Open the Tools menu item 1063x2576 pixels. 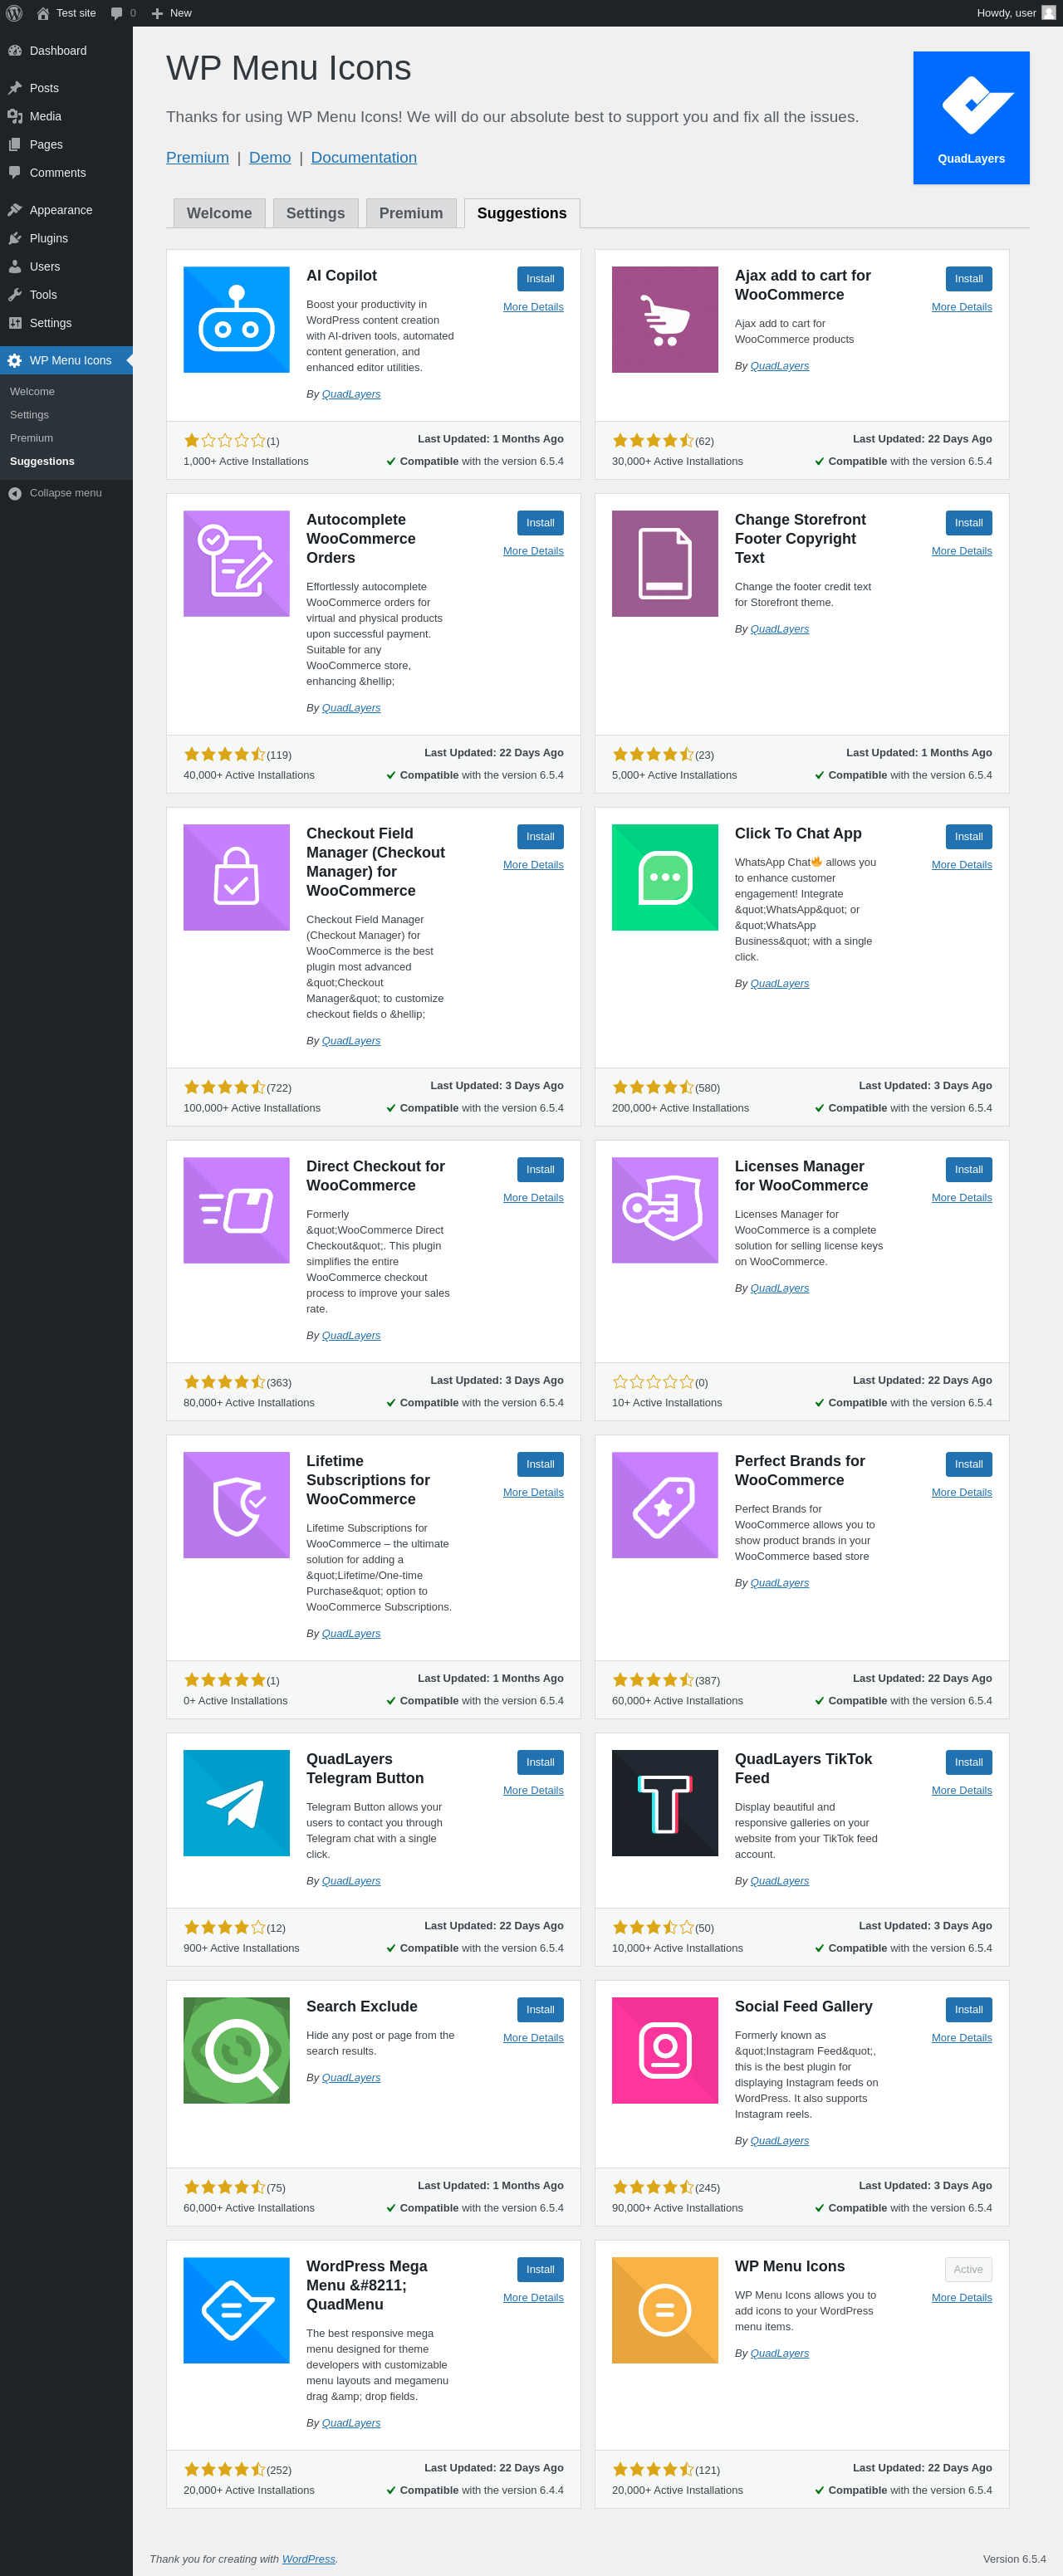click(x=66, y=294)
